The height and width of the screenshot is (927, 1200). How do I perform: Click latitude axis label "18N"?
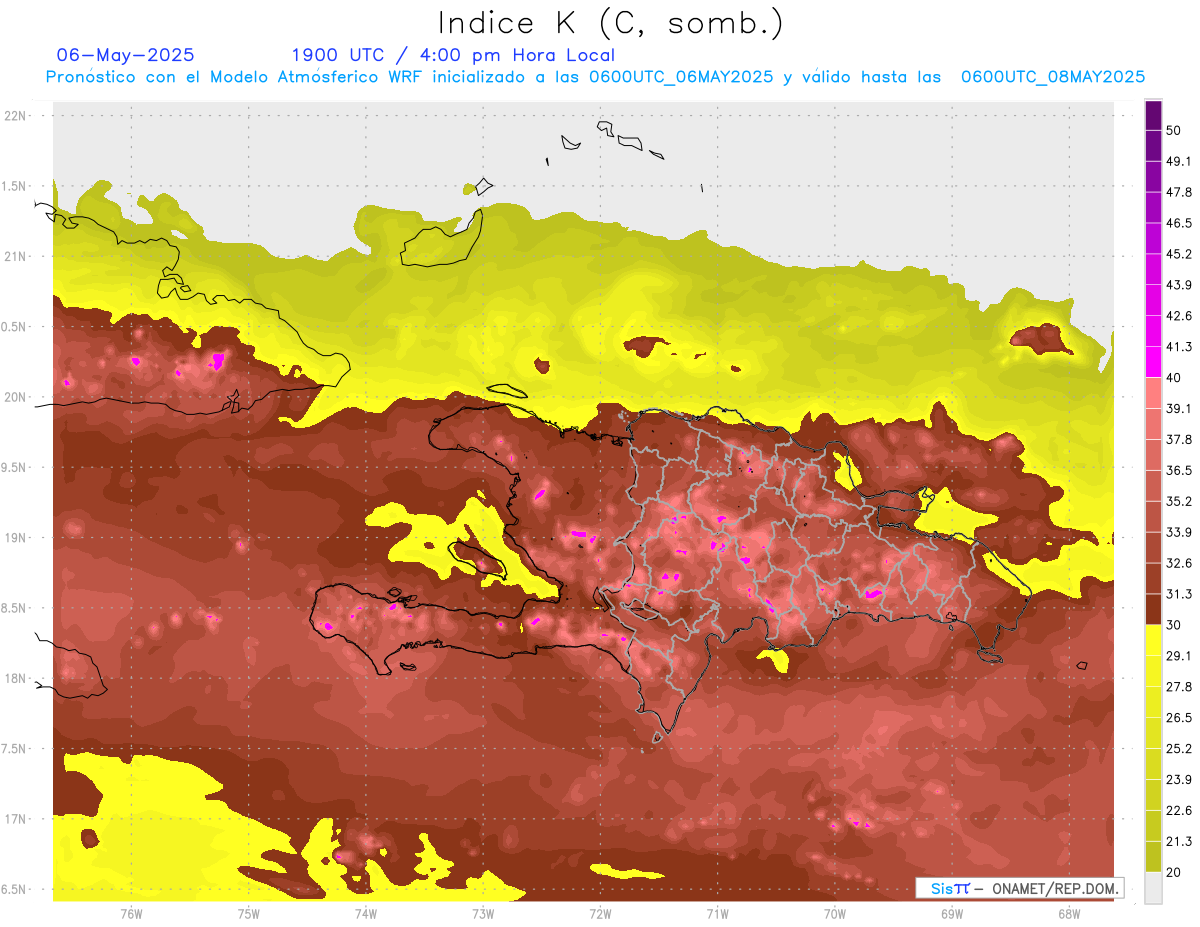(15, 678)
